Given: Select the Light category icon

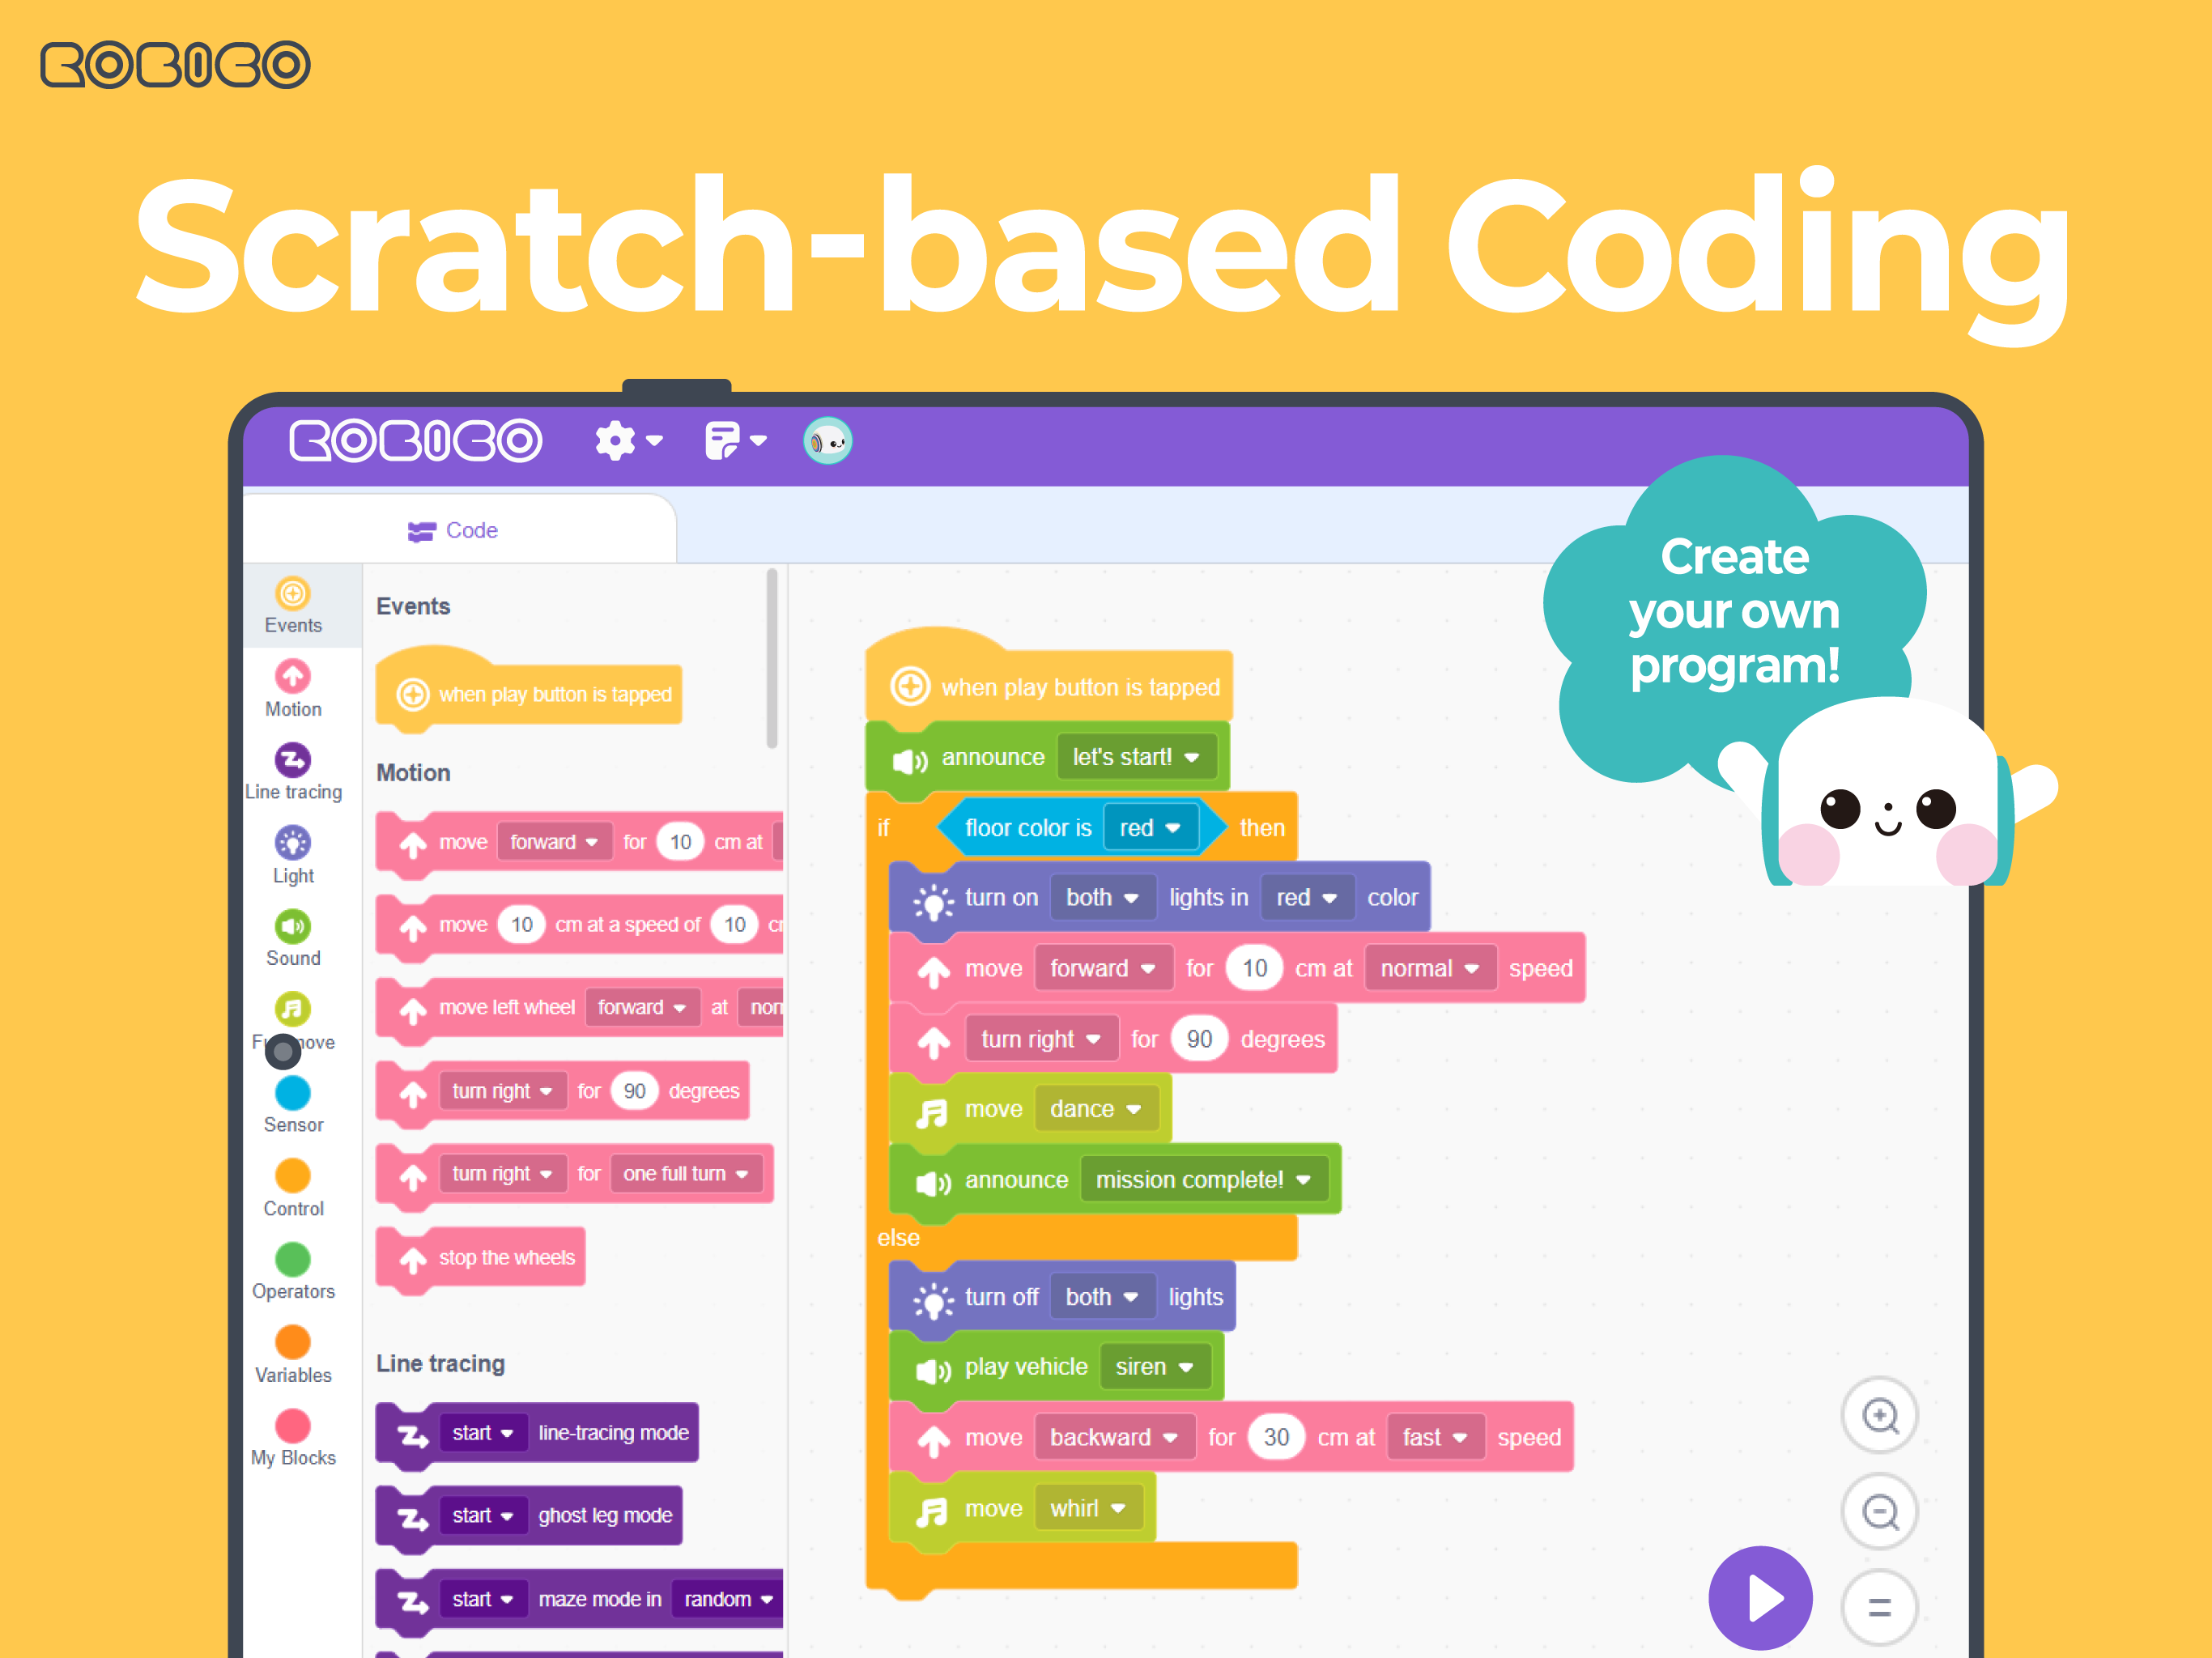Looking at the screenshot, I should (x=293, y=843).
